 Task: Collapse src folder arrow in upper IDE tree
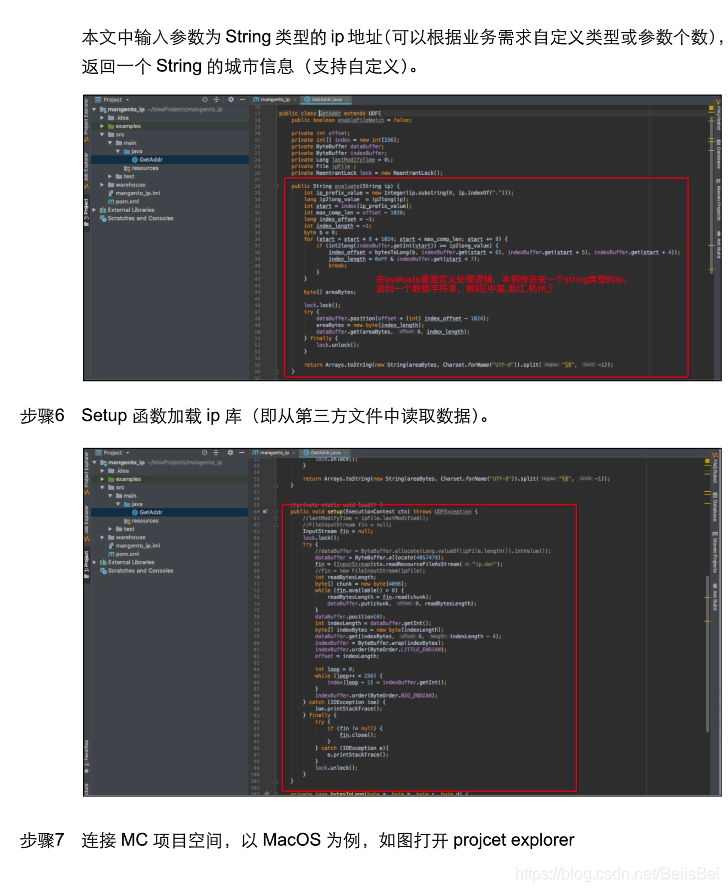(102, 135)
